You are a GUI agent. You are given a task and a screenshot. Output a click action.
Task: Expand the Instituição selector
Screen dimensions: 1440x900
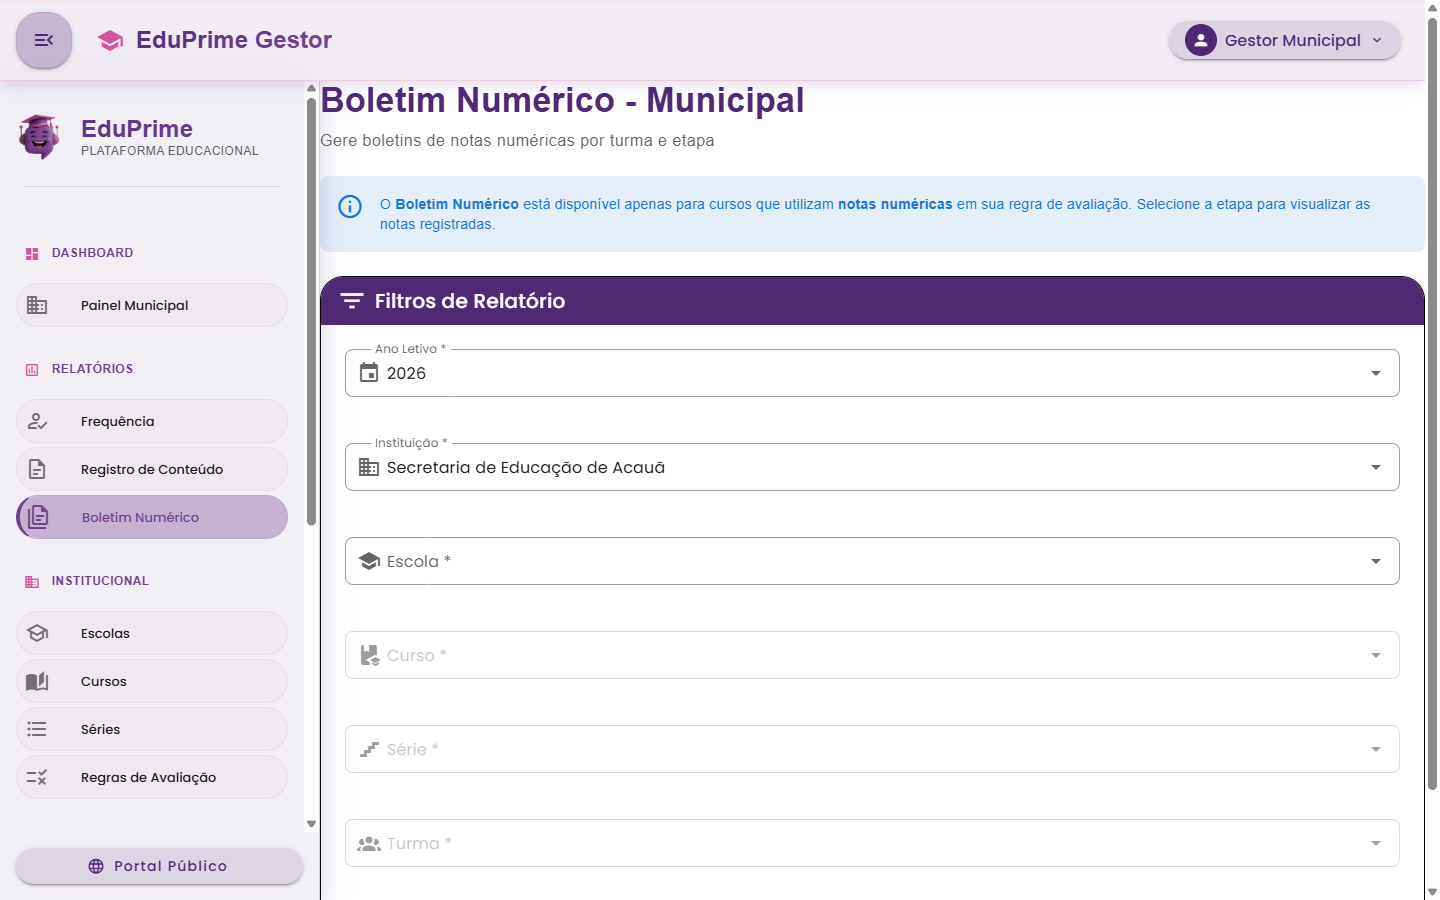pos(1377,466)
